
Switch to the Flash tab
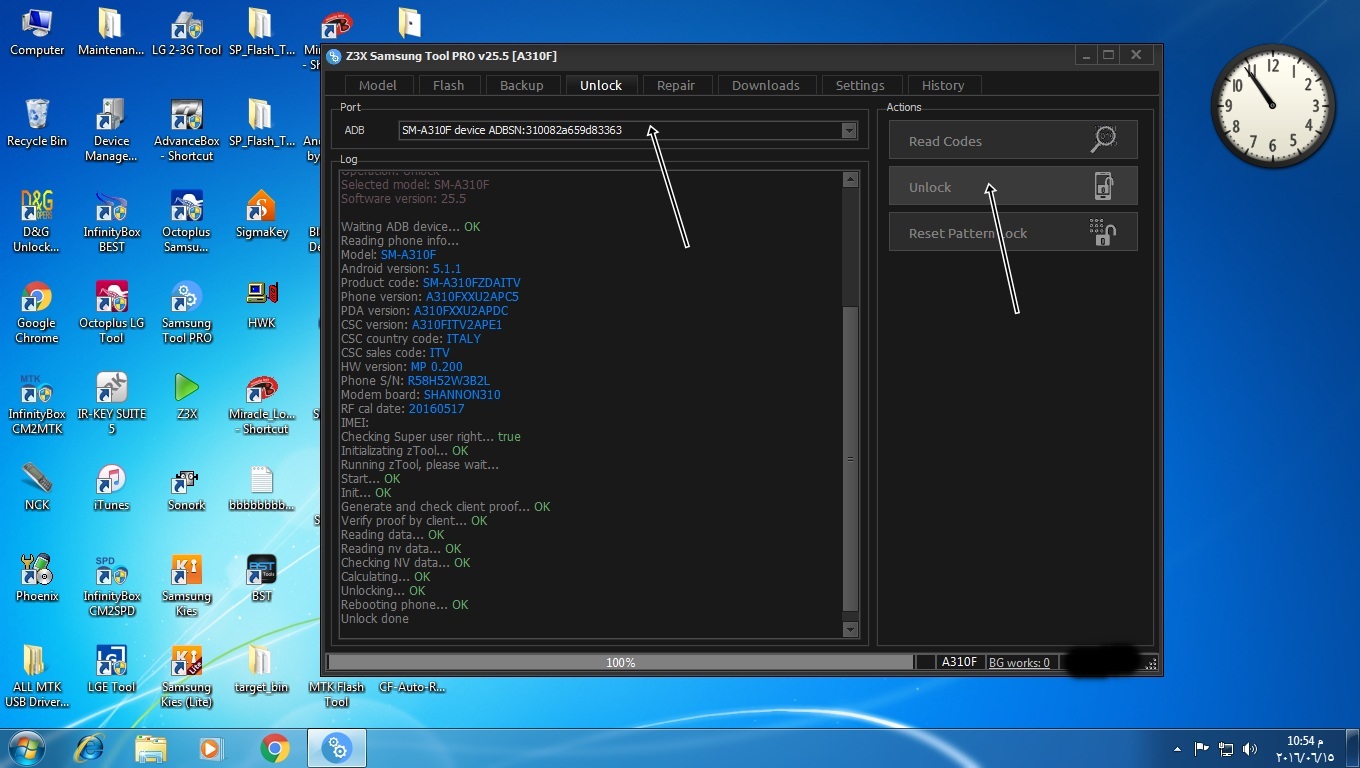click(448, 85)
